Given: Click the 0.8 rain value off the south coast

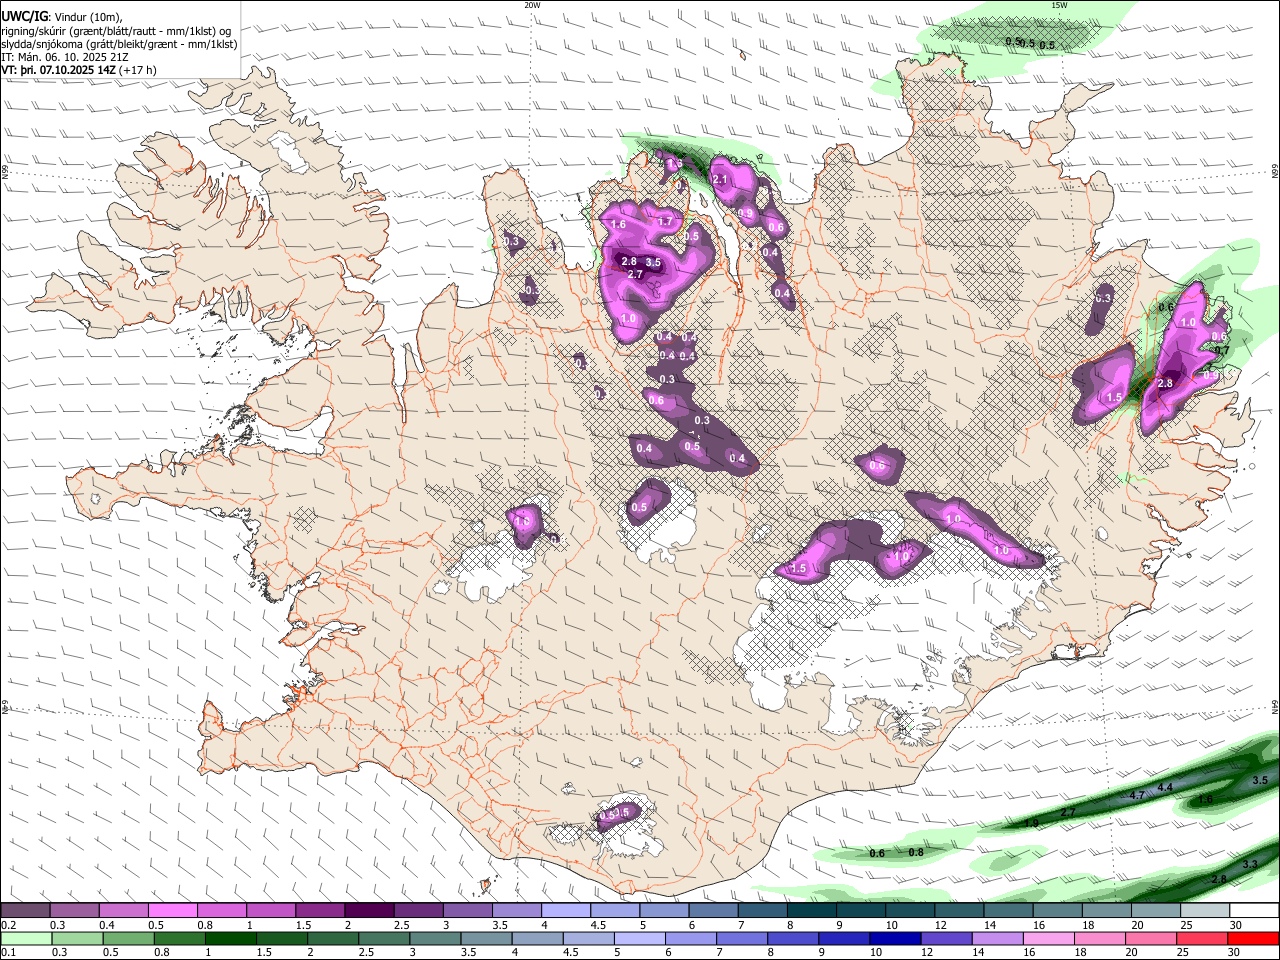Looking at the screenshot, I should click(915, 852).
